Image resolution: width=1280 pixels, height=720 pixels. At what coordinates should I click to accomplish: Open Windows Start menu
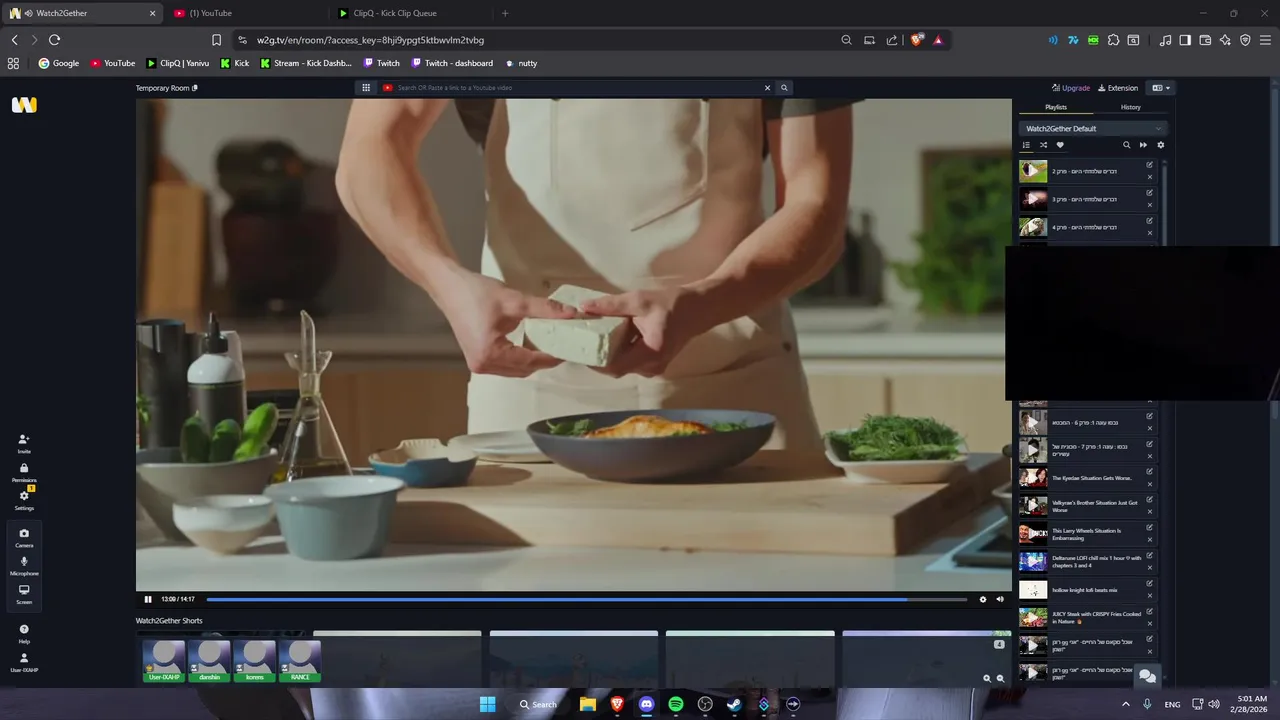coord(487,704)
